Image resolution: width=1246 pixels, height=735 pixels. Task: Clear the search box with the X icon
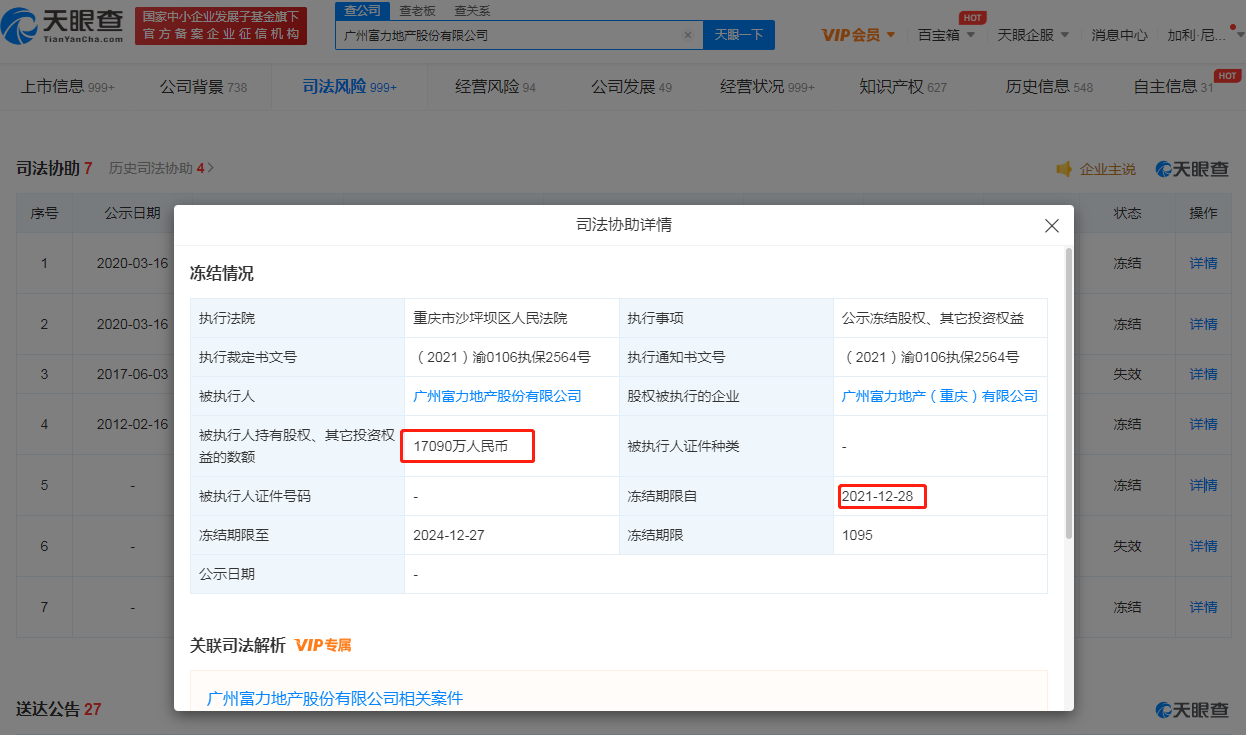688,35
